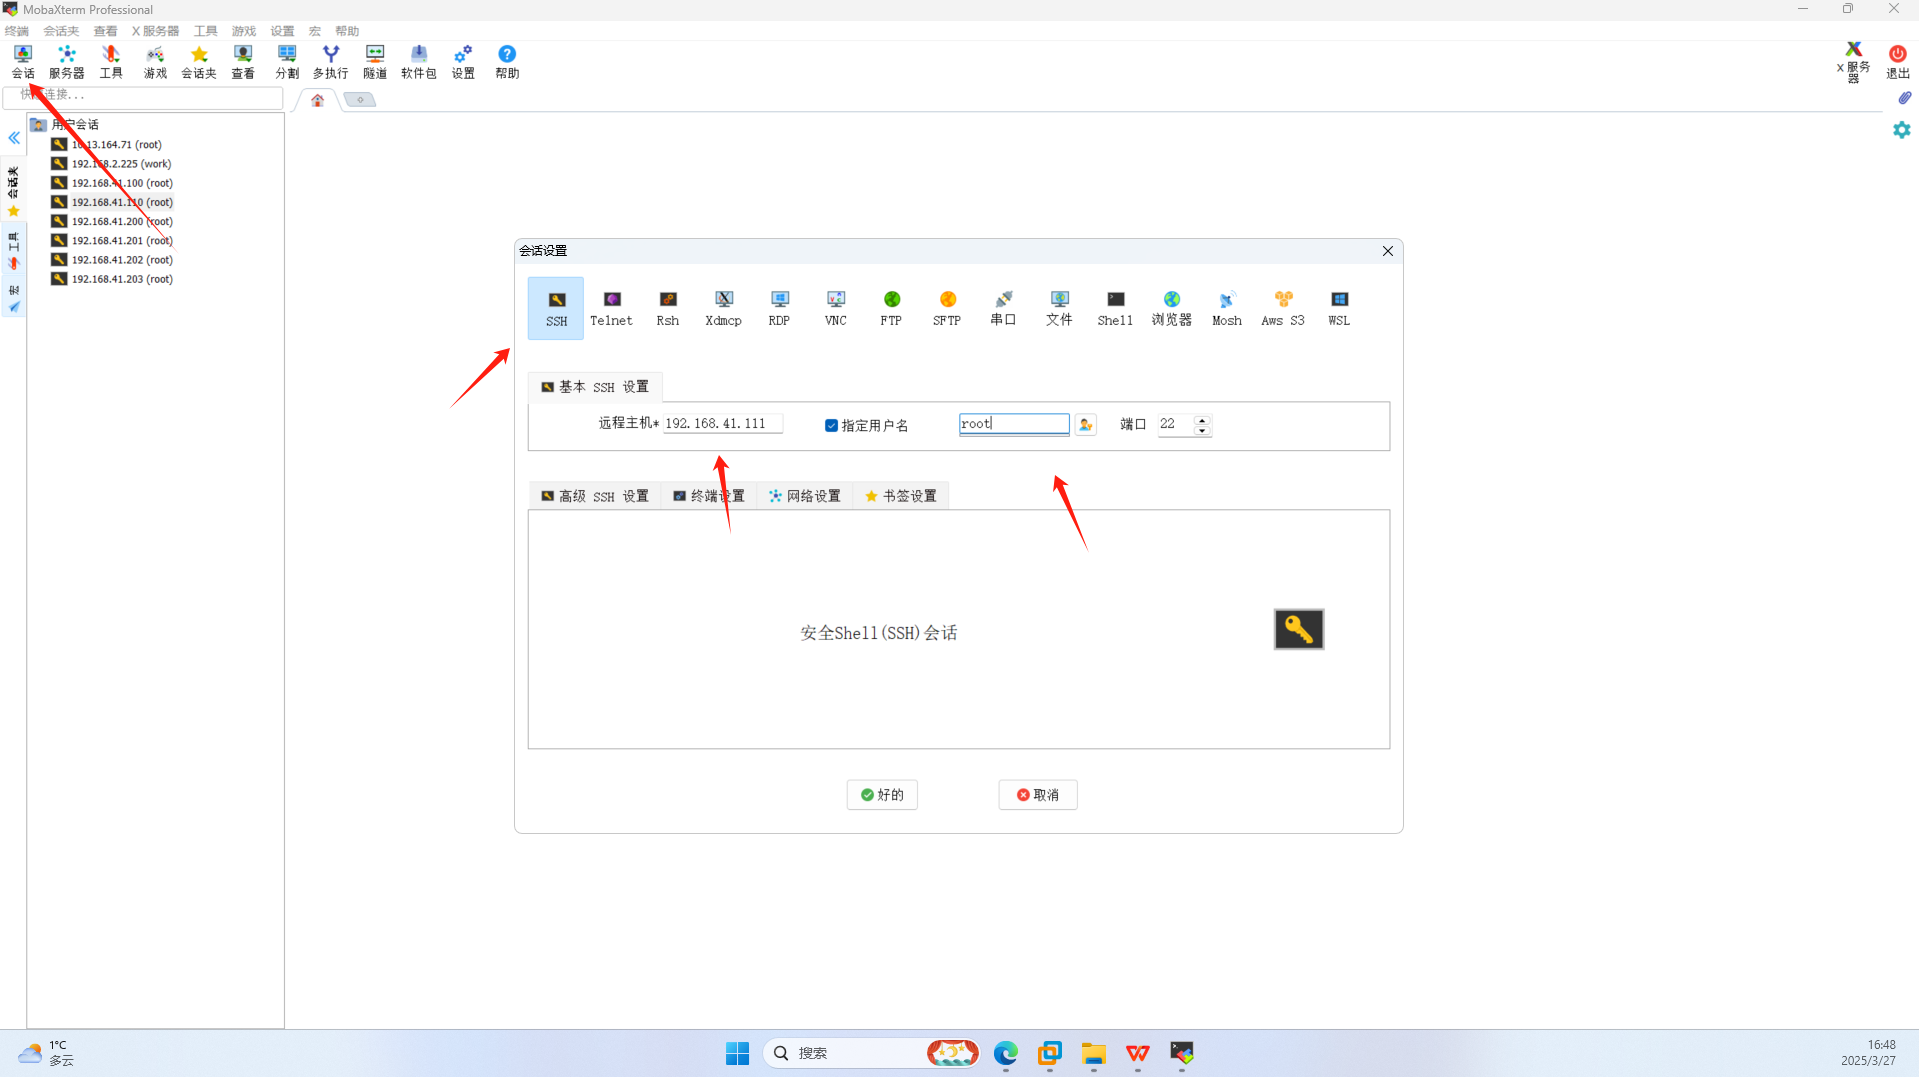Screen dimensions: 1919x1077
Task: Open the 基本 SSH 设置 tab
Action: (595, 387)
